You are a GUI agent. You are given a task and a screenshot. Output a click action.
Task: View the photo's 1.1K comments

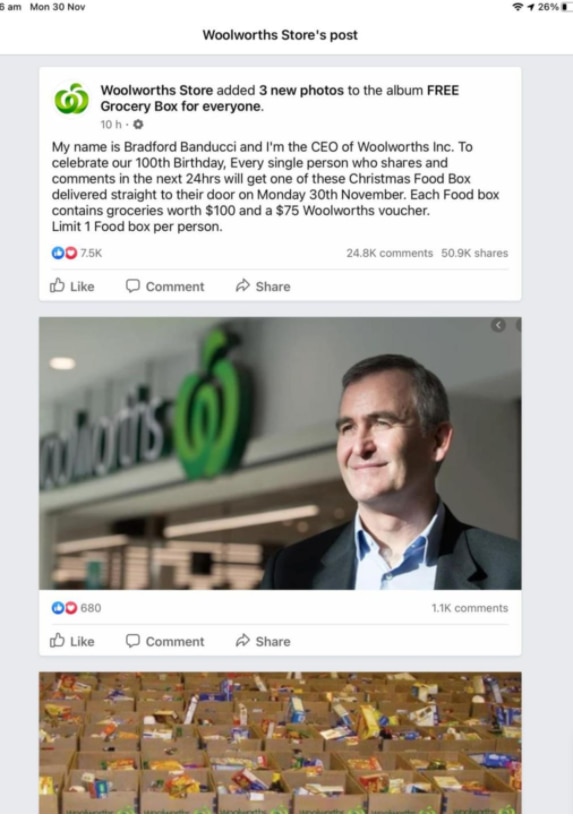[x=469, y=608]
